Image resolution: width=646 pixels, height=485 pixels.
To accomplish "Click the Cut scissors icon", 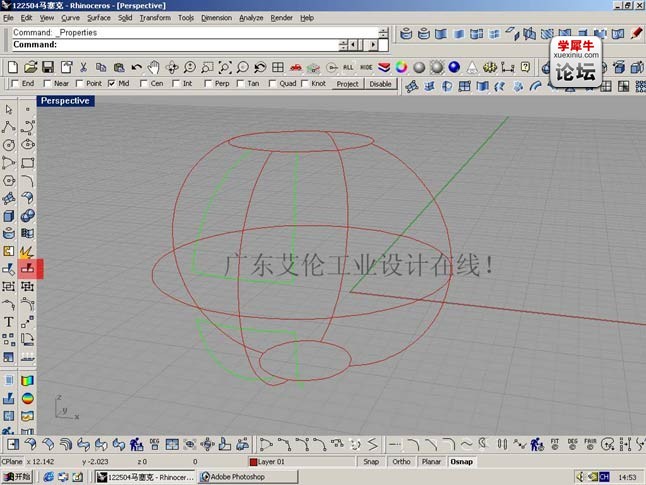I will [84, 67].
